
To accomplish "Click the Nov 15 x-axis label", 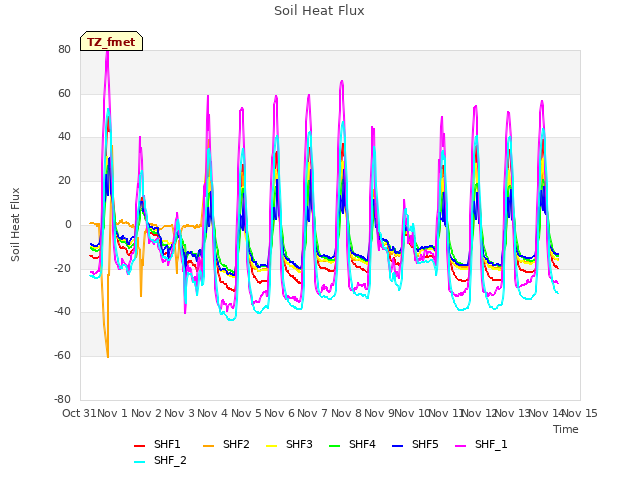I will (580, 413).
